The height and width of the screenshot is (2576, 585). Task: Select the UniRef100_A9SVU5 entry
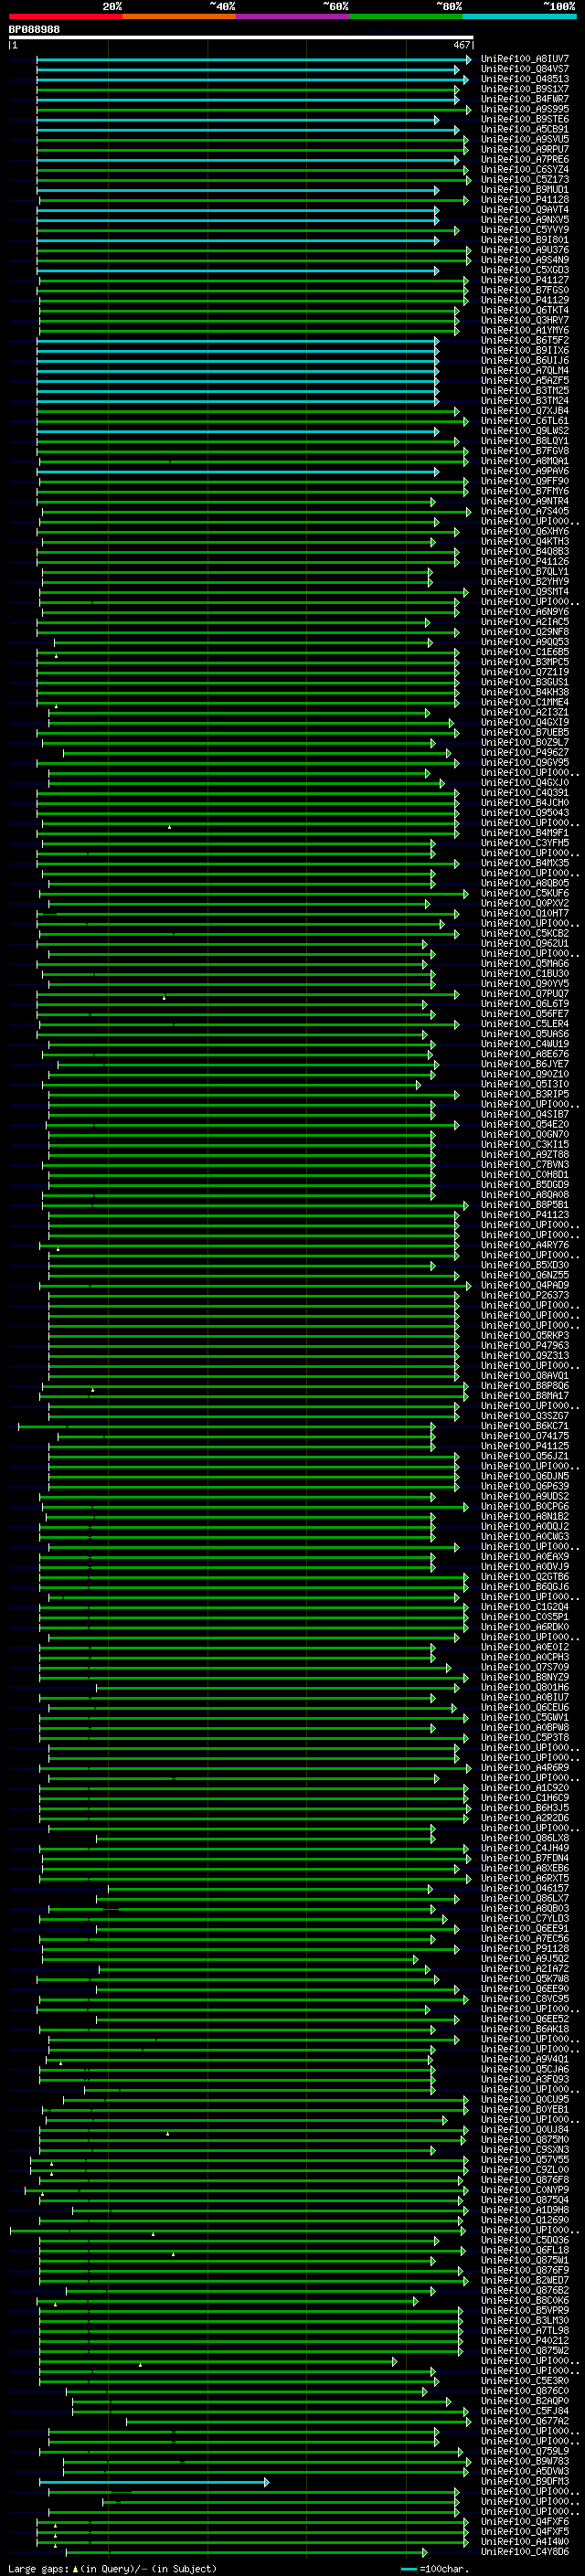pos(525,139)
